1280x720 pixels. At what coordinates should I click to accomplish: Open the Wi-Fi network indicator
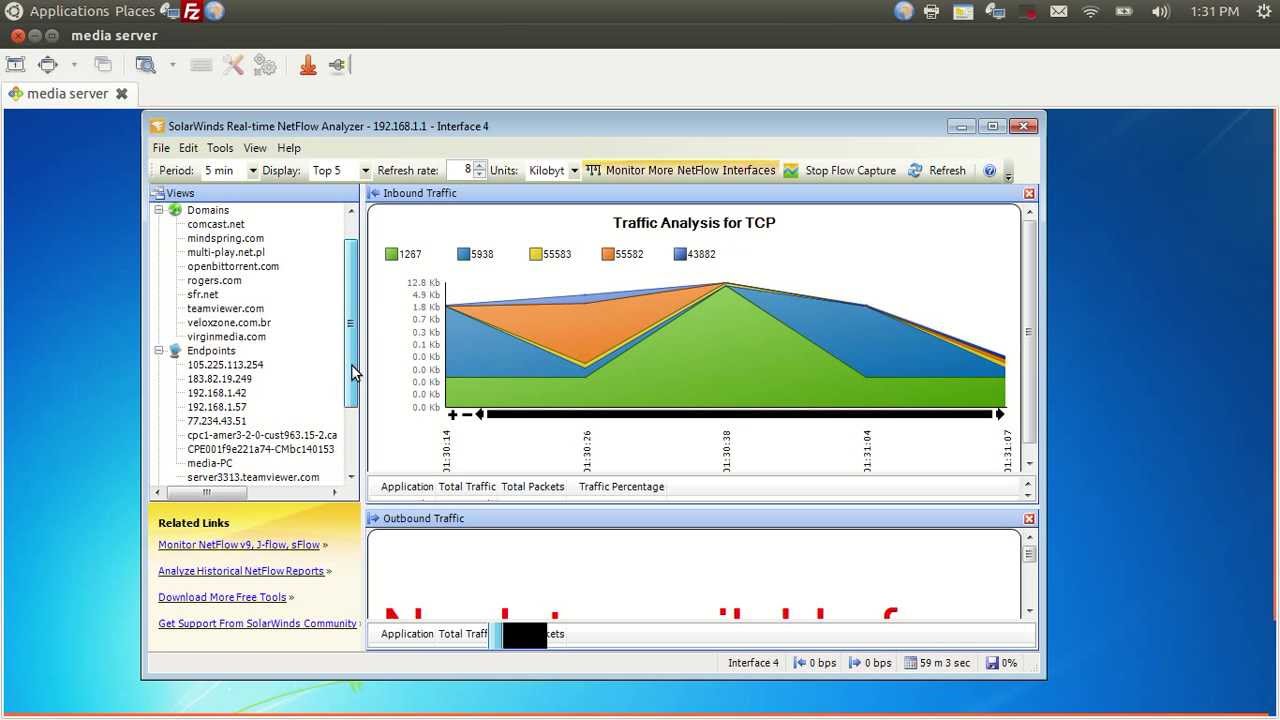pos(1091,12)
